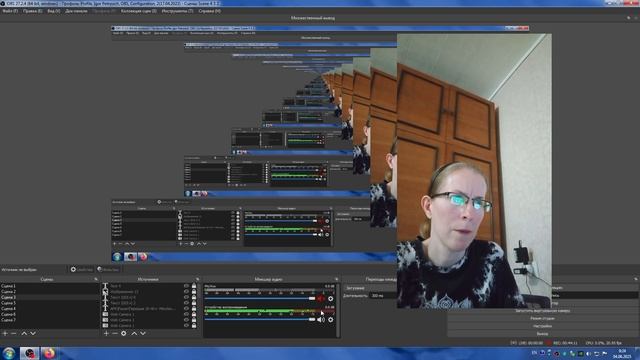Select Сцена 4 in the scenes list

(50, 309)
